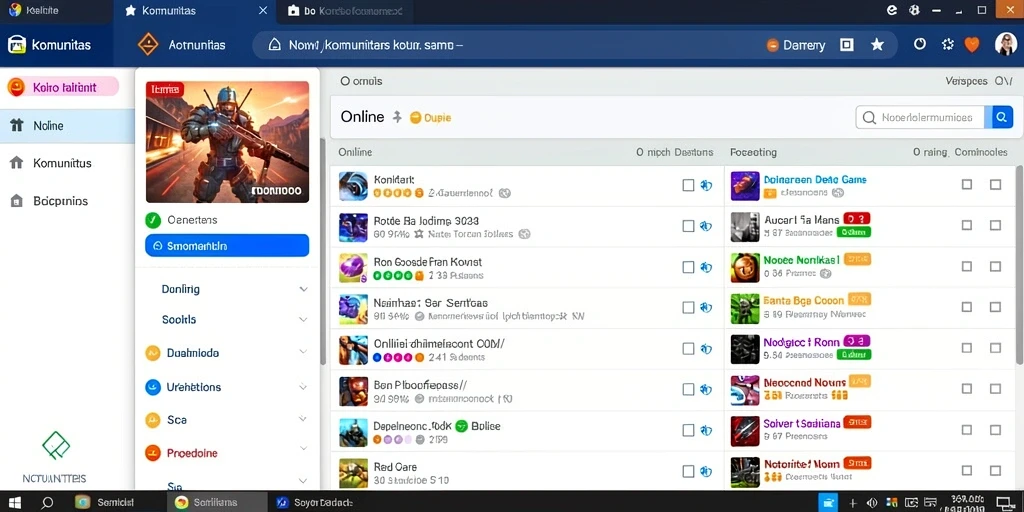The width and height of the screenshot is (1024, 512).
Task: Open the Doinareen Deno Game icon
Action: 744,185
